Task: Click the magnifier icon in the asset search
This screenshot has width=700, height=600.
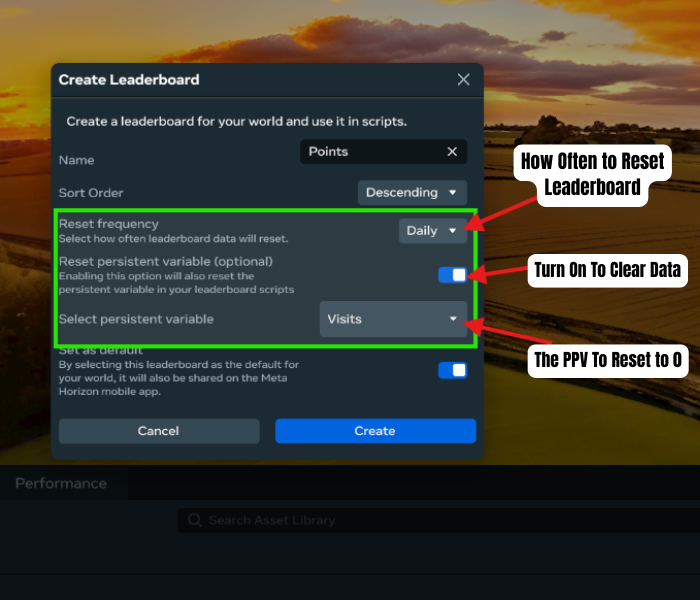Action: (194, 520)
